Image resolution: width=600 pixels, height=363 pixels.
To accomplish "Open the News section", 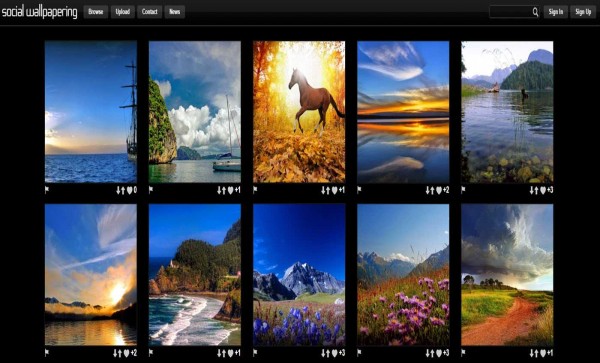I will point(174,12).
